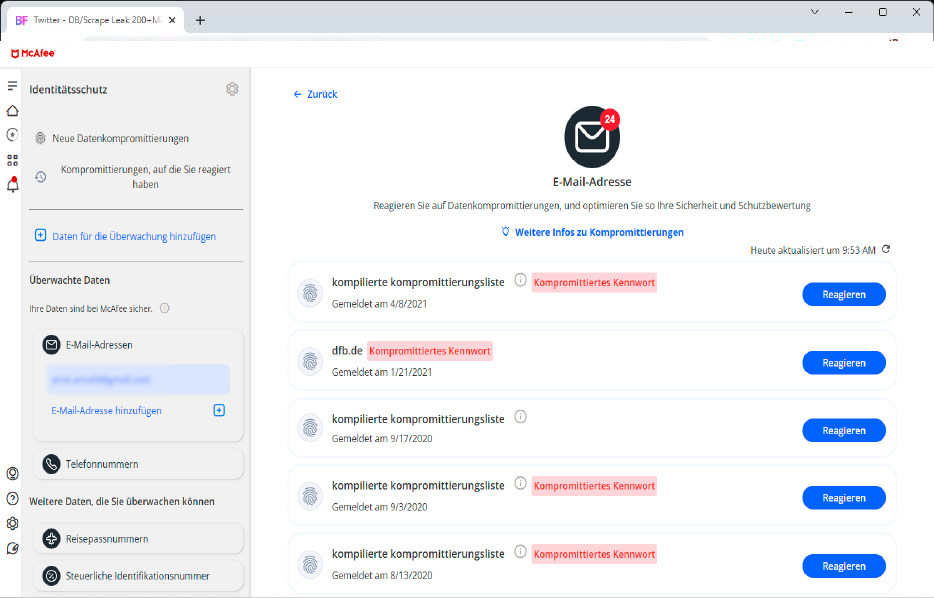This screenshot has height=598, width=934.
Task: Open Neue Datenkompromittierungen section
Action: (x=120, y=138)
